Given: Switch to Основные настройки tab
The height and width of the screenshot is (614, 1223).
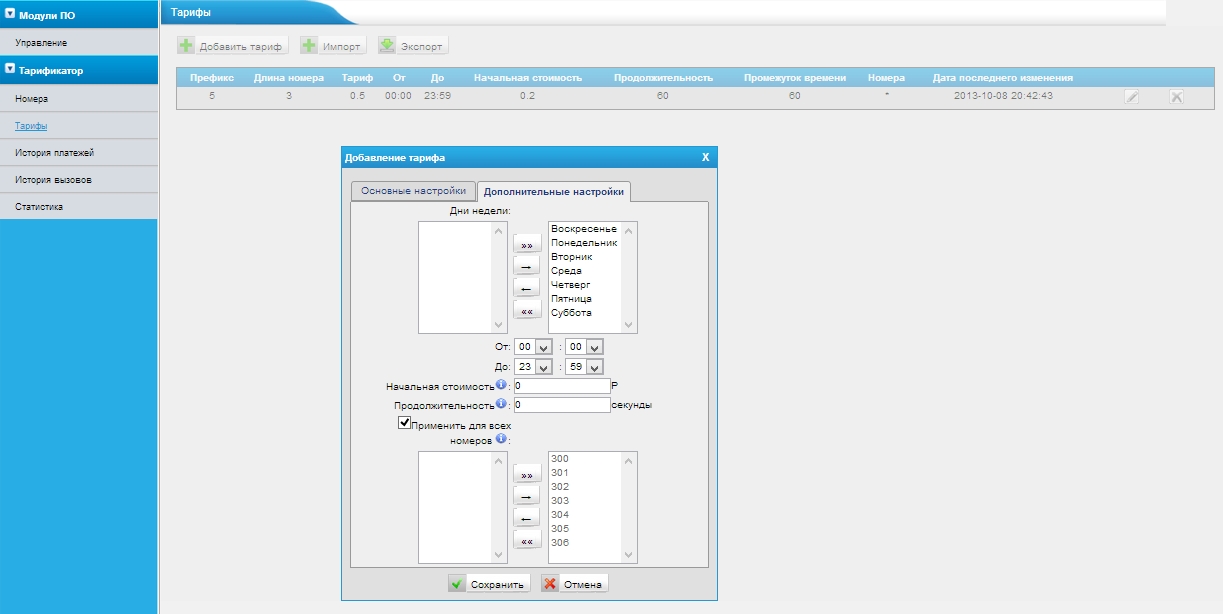Looking at the screenshot, I should 413,190.
